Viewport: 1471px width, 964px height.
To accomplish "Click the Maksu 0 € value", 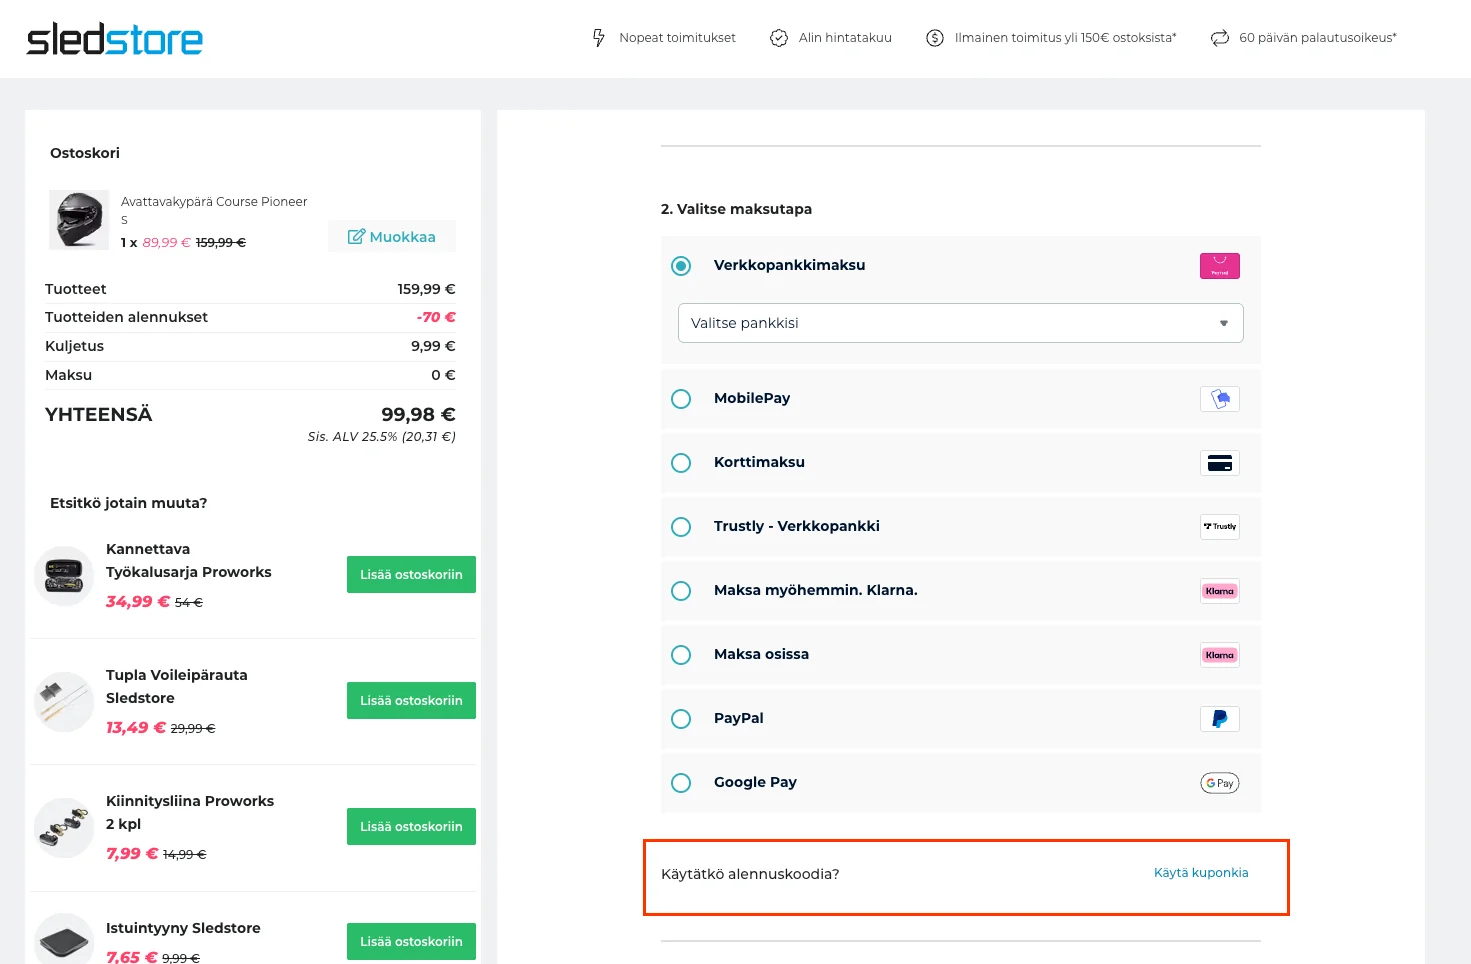I will (x=443, y=375).
